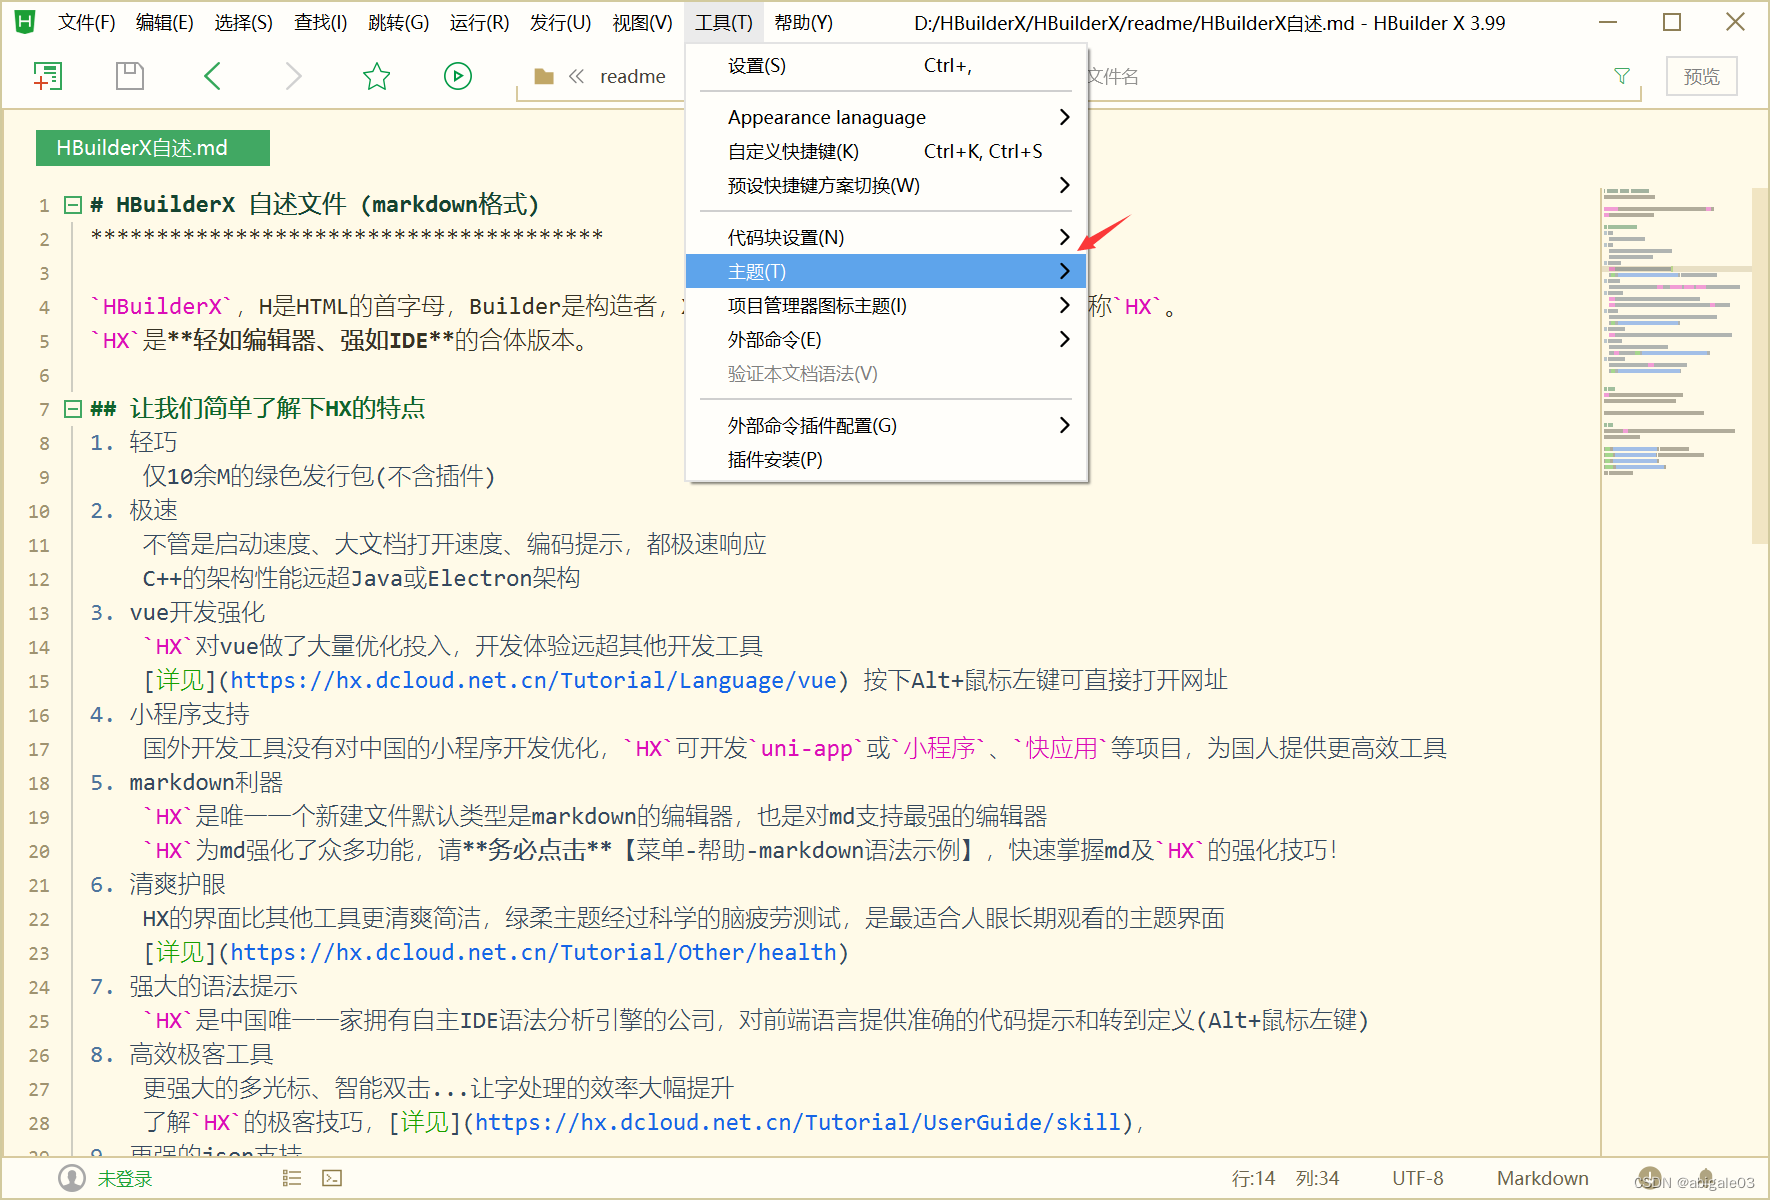Click 未登录 login status text
The image size is (1770, 1200).
click(x=125, y=1179)
